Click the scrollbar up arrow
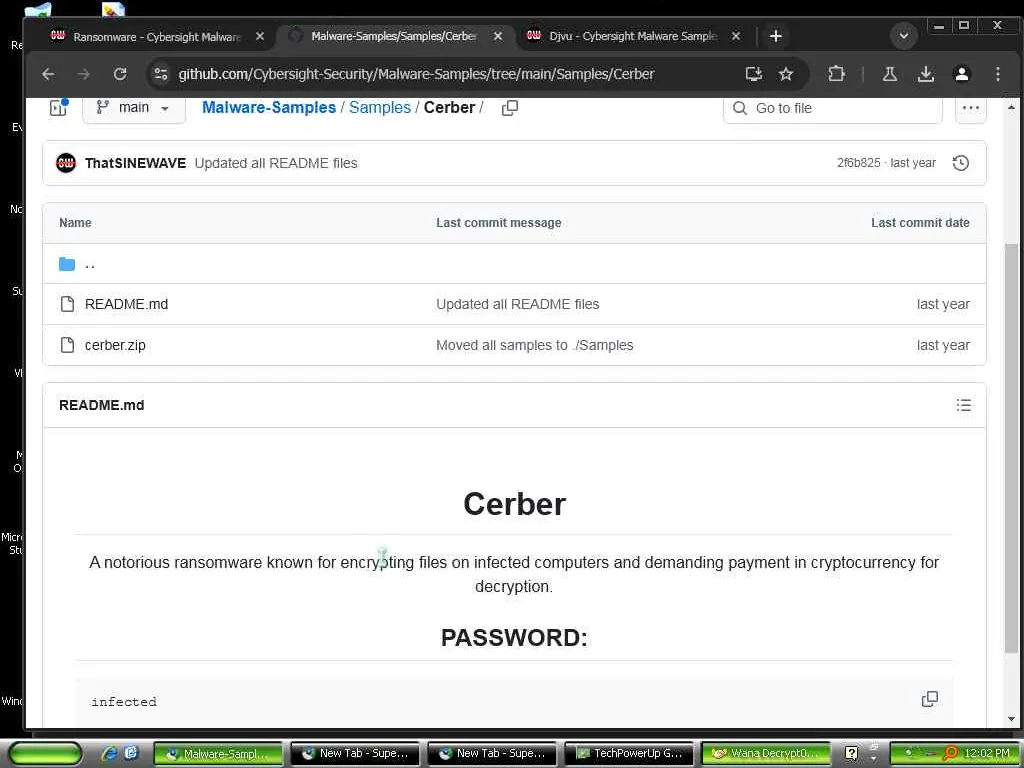 coord(1011,106)
